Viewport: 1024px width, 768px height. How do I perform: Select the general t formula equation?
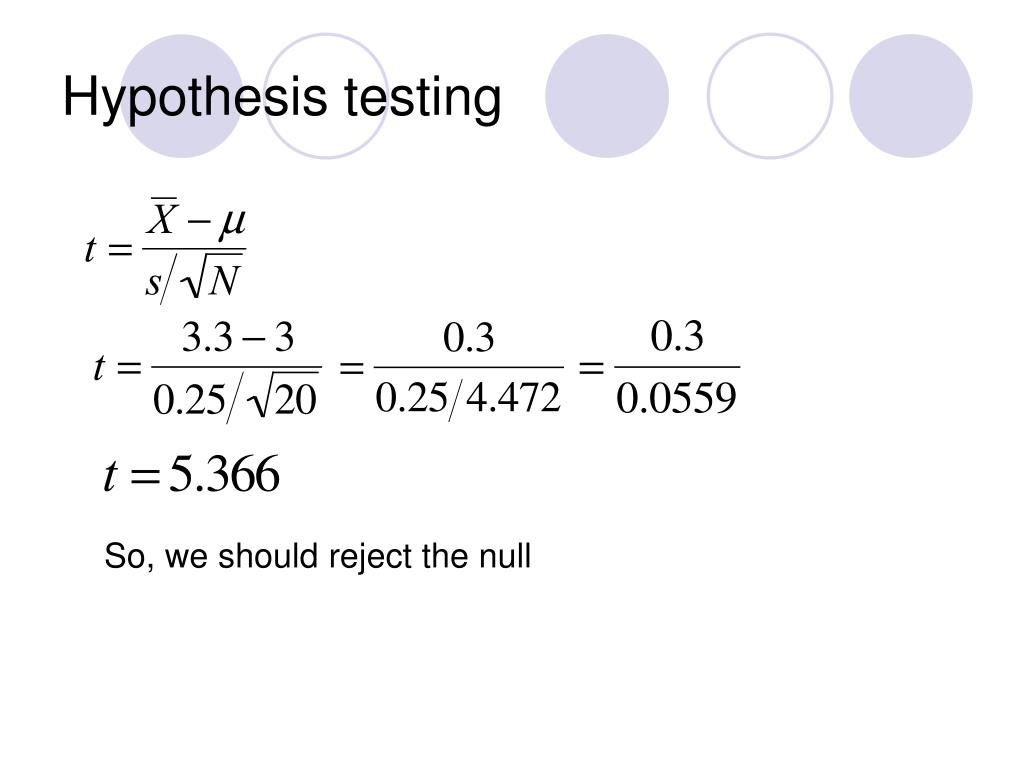point(165,251)
